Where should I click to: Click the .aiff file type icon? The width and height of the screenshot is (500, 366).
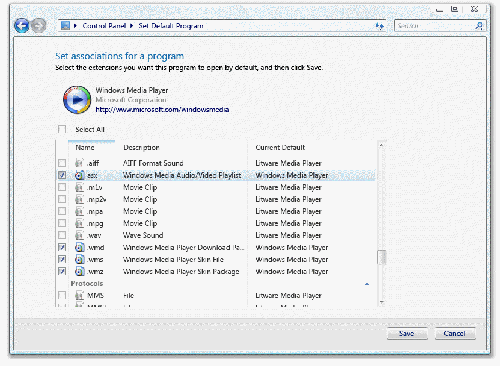pos(79,163)
